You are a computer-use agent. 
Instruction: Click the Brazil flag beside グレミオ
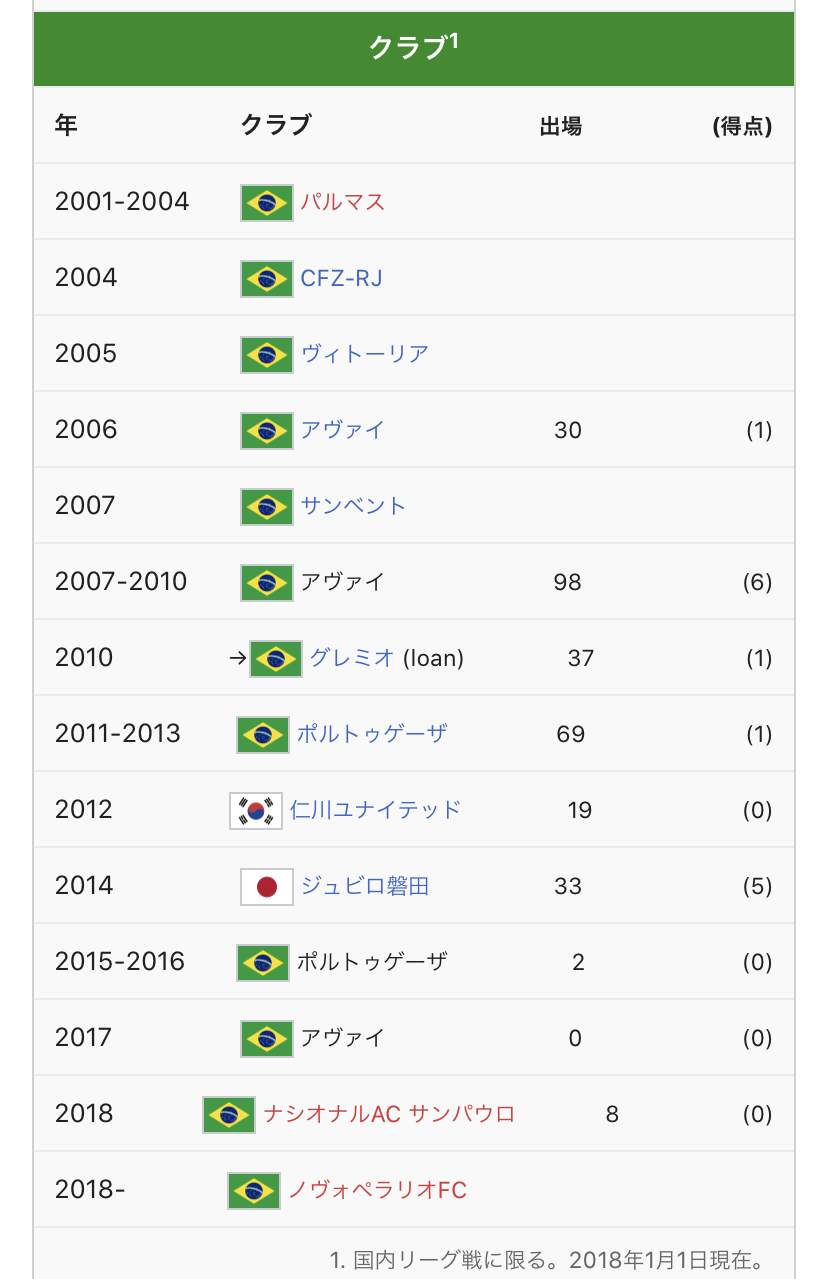pyautogui.click(x=276, y=659)
